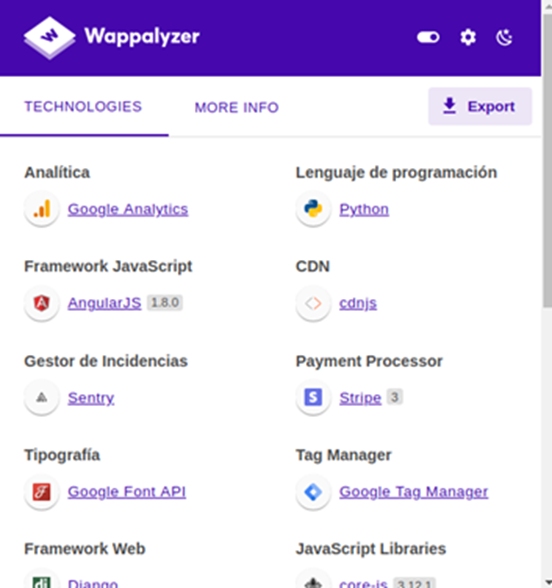This screenshot has height=588, width=552.
Task: Click the Django icon
Action: click(42, 583)
